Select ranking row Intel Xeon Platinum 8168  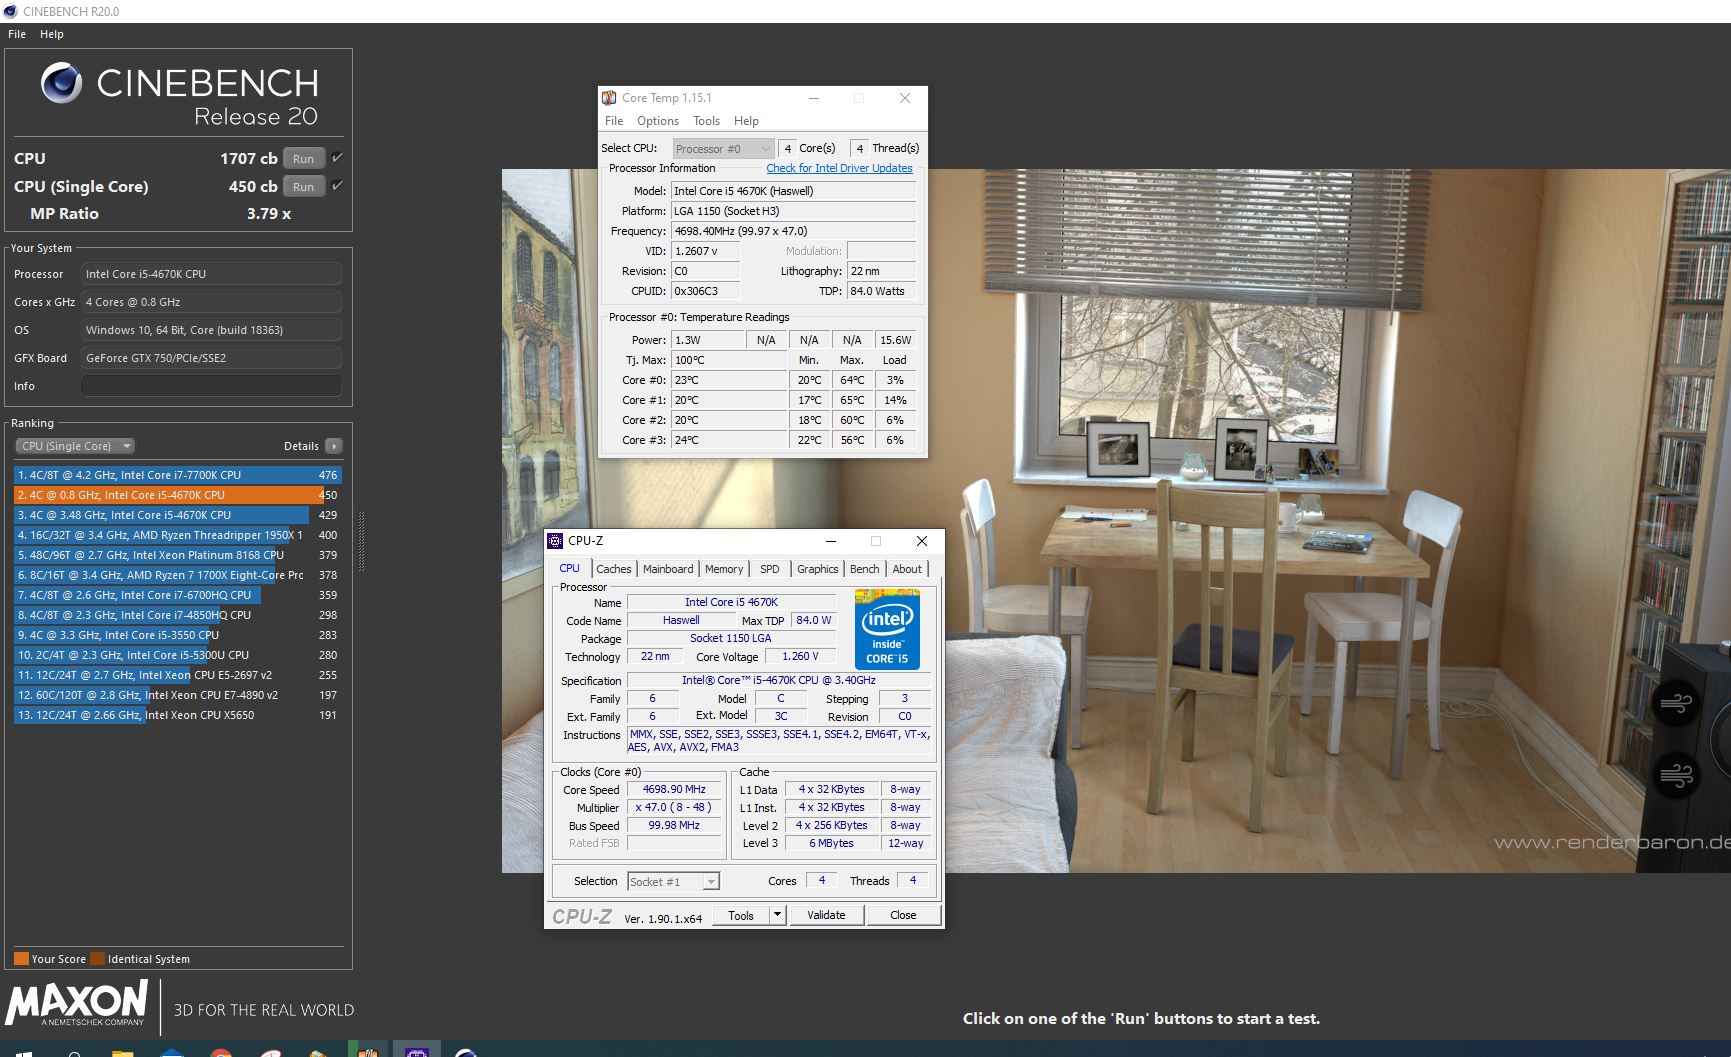177,555
